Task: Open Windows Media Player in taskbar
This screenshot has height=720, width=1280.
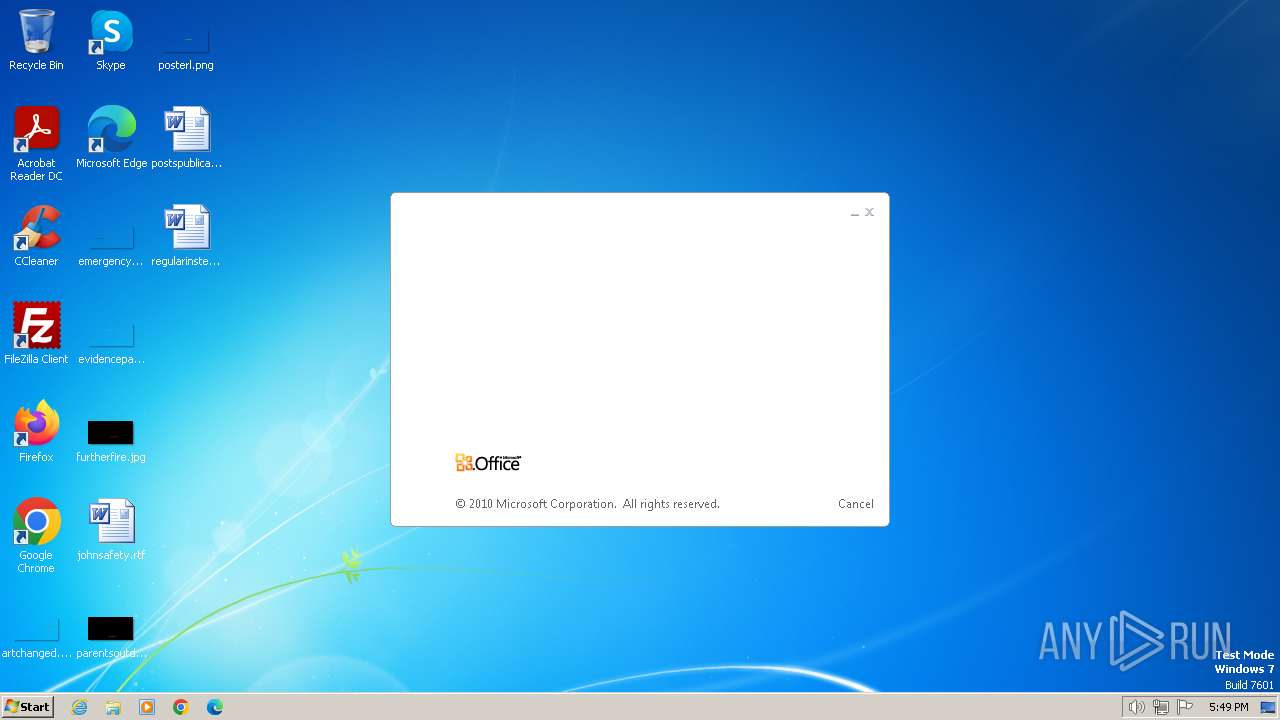Action: [147, 707]
